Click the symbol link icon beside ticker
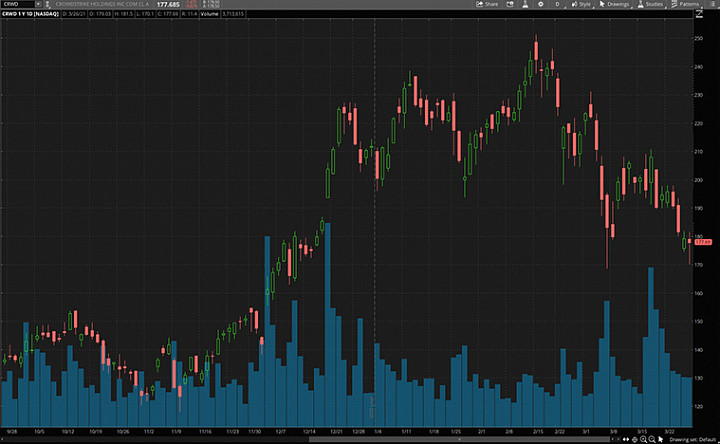 [x=47, y=4]
